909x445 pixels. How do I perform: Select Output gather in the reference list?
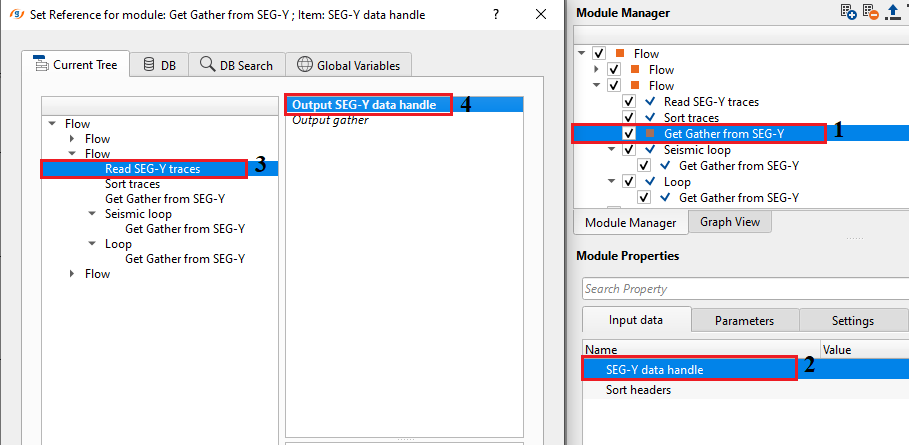coord(330,120)
